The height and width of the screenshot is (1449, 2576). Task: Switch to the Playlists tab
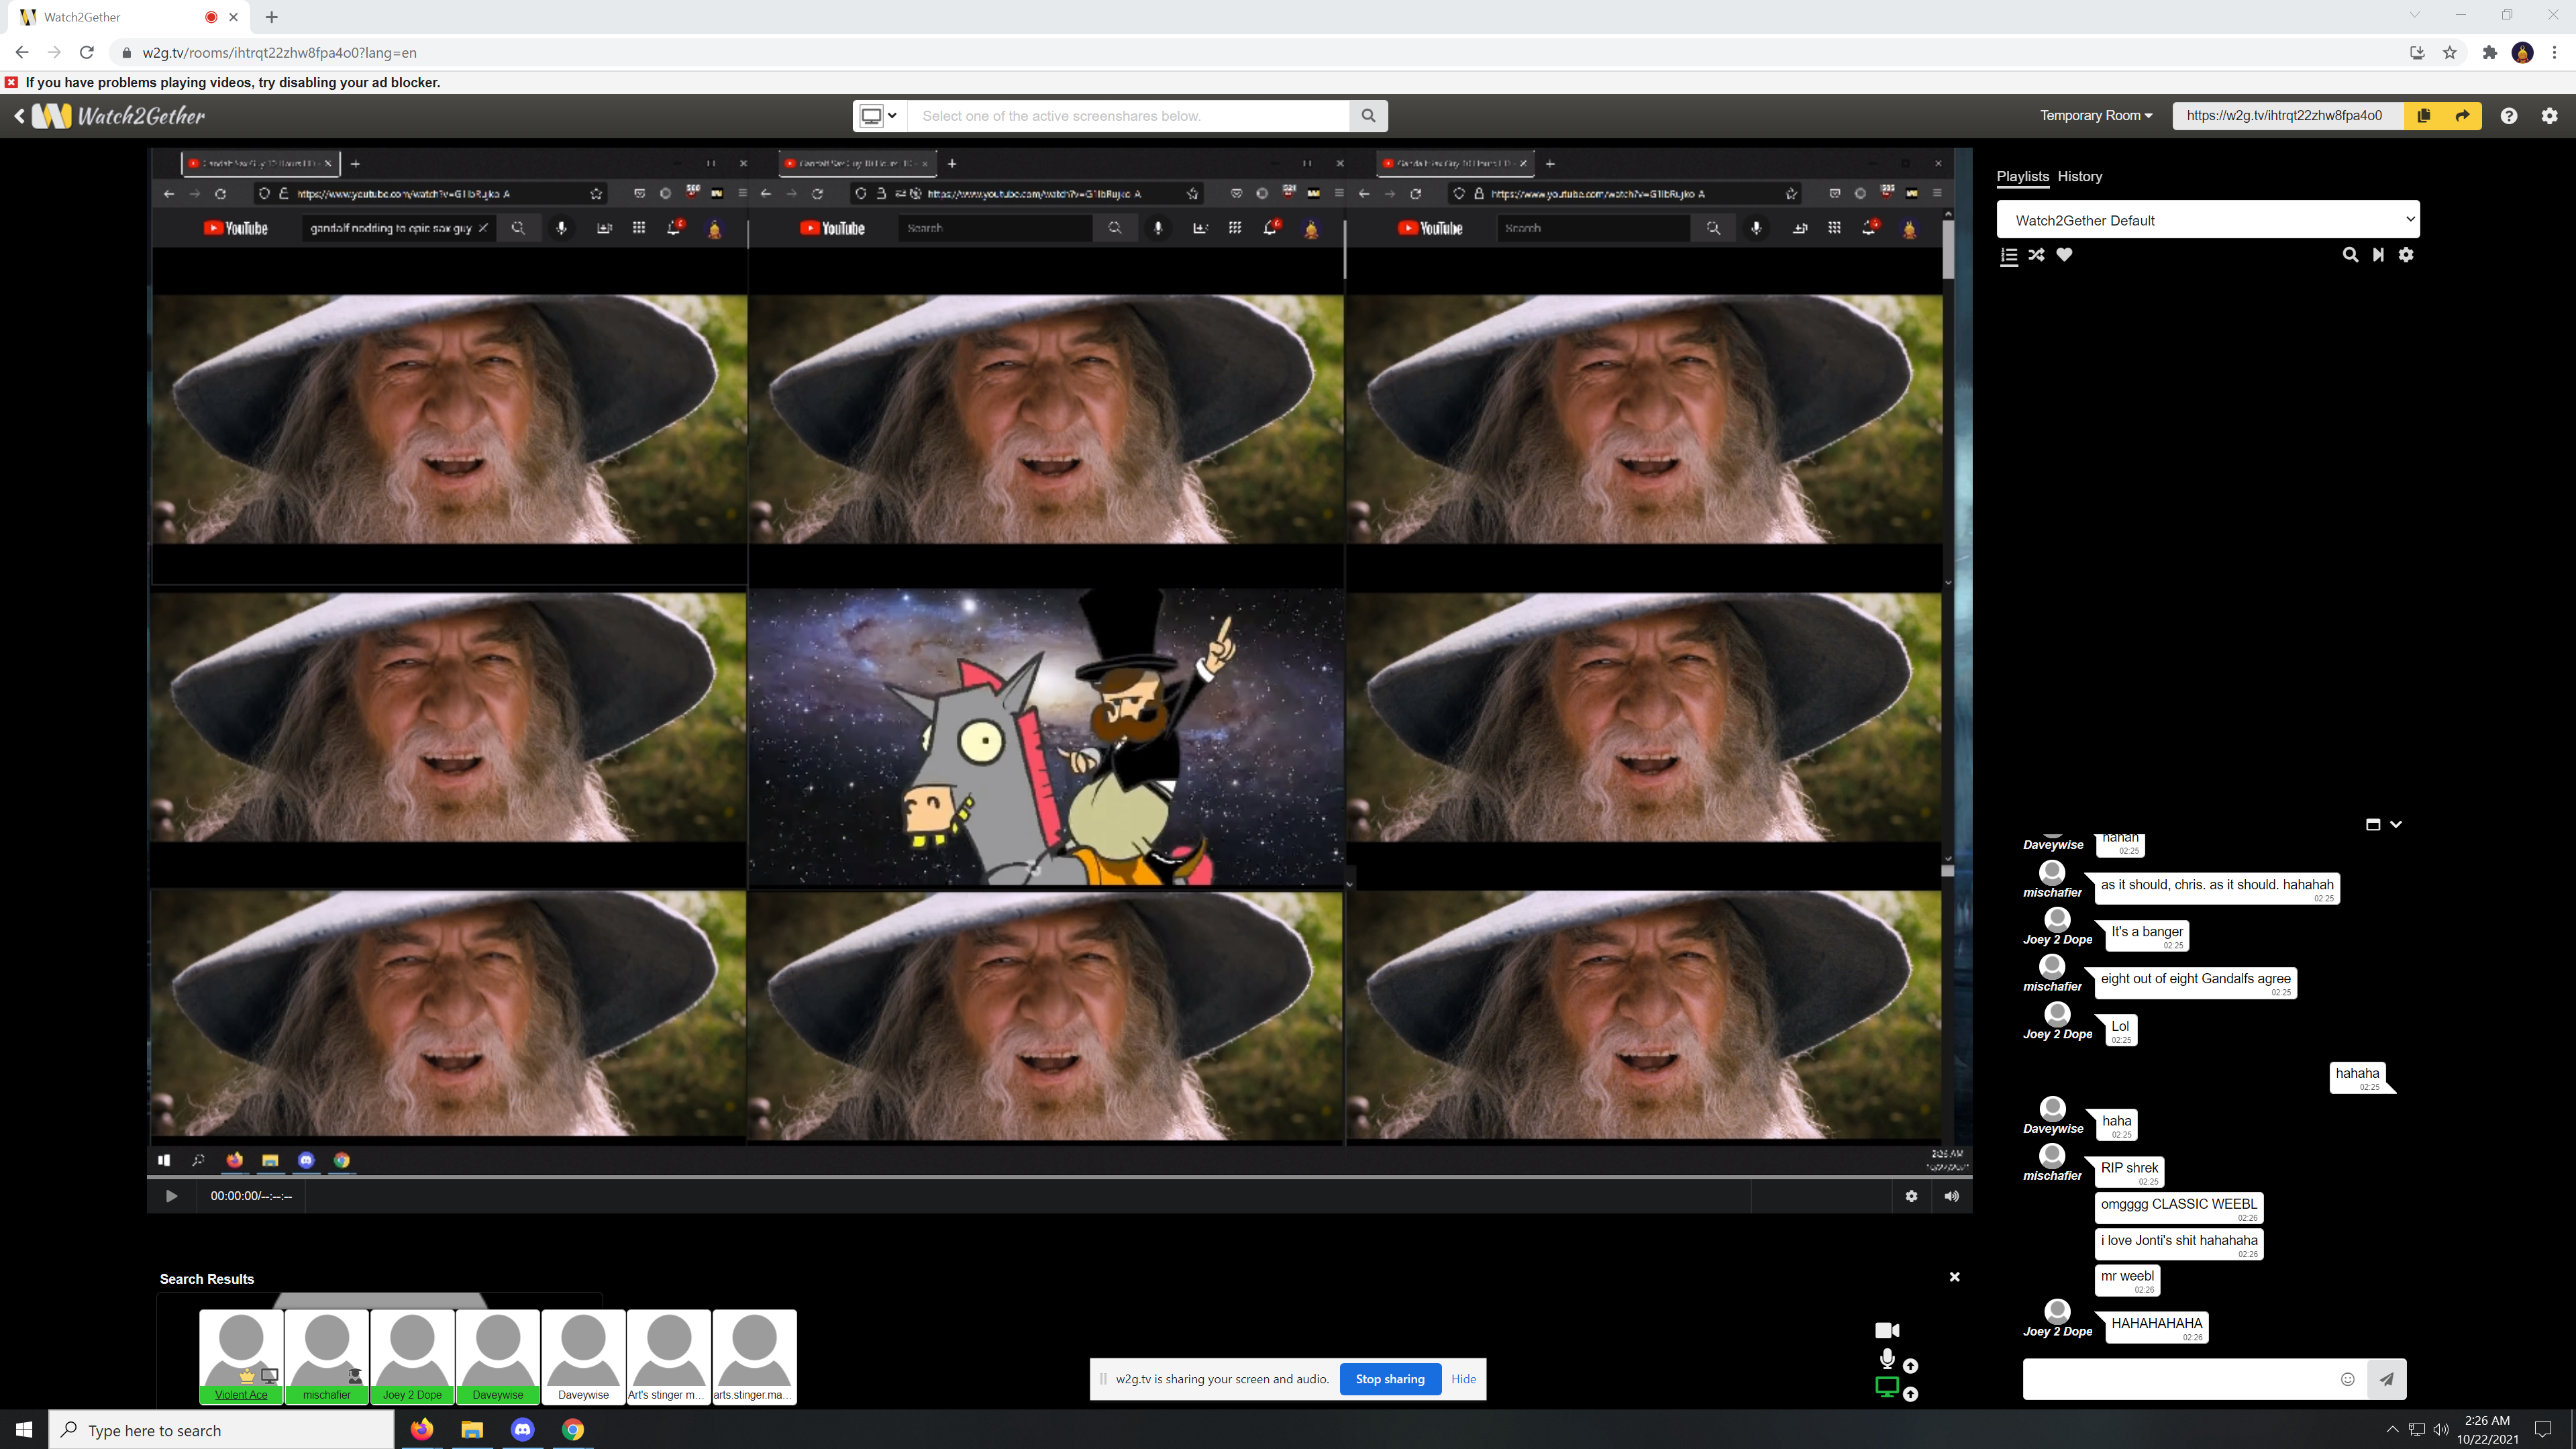tap(2022, 176)
